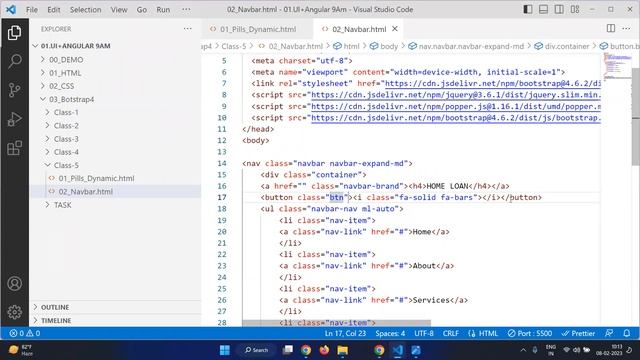
Task: Click the feedback icon in status bar
Action: [609, 333]
